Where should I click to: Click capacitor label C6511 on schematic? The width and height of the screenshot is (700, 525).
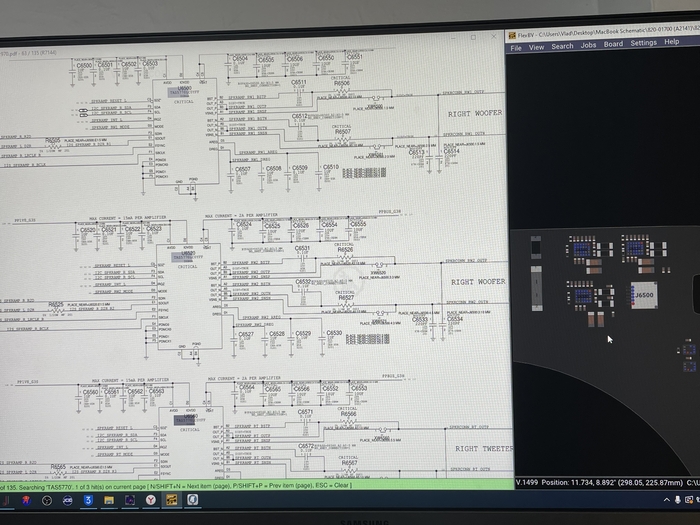tap(299, 83)
